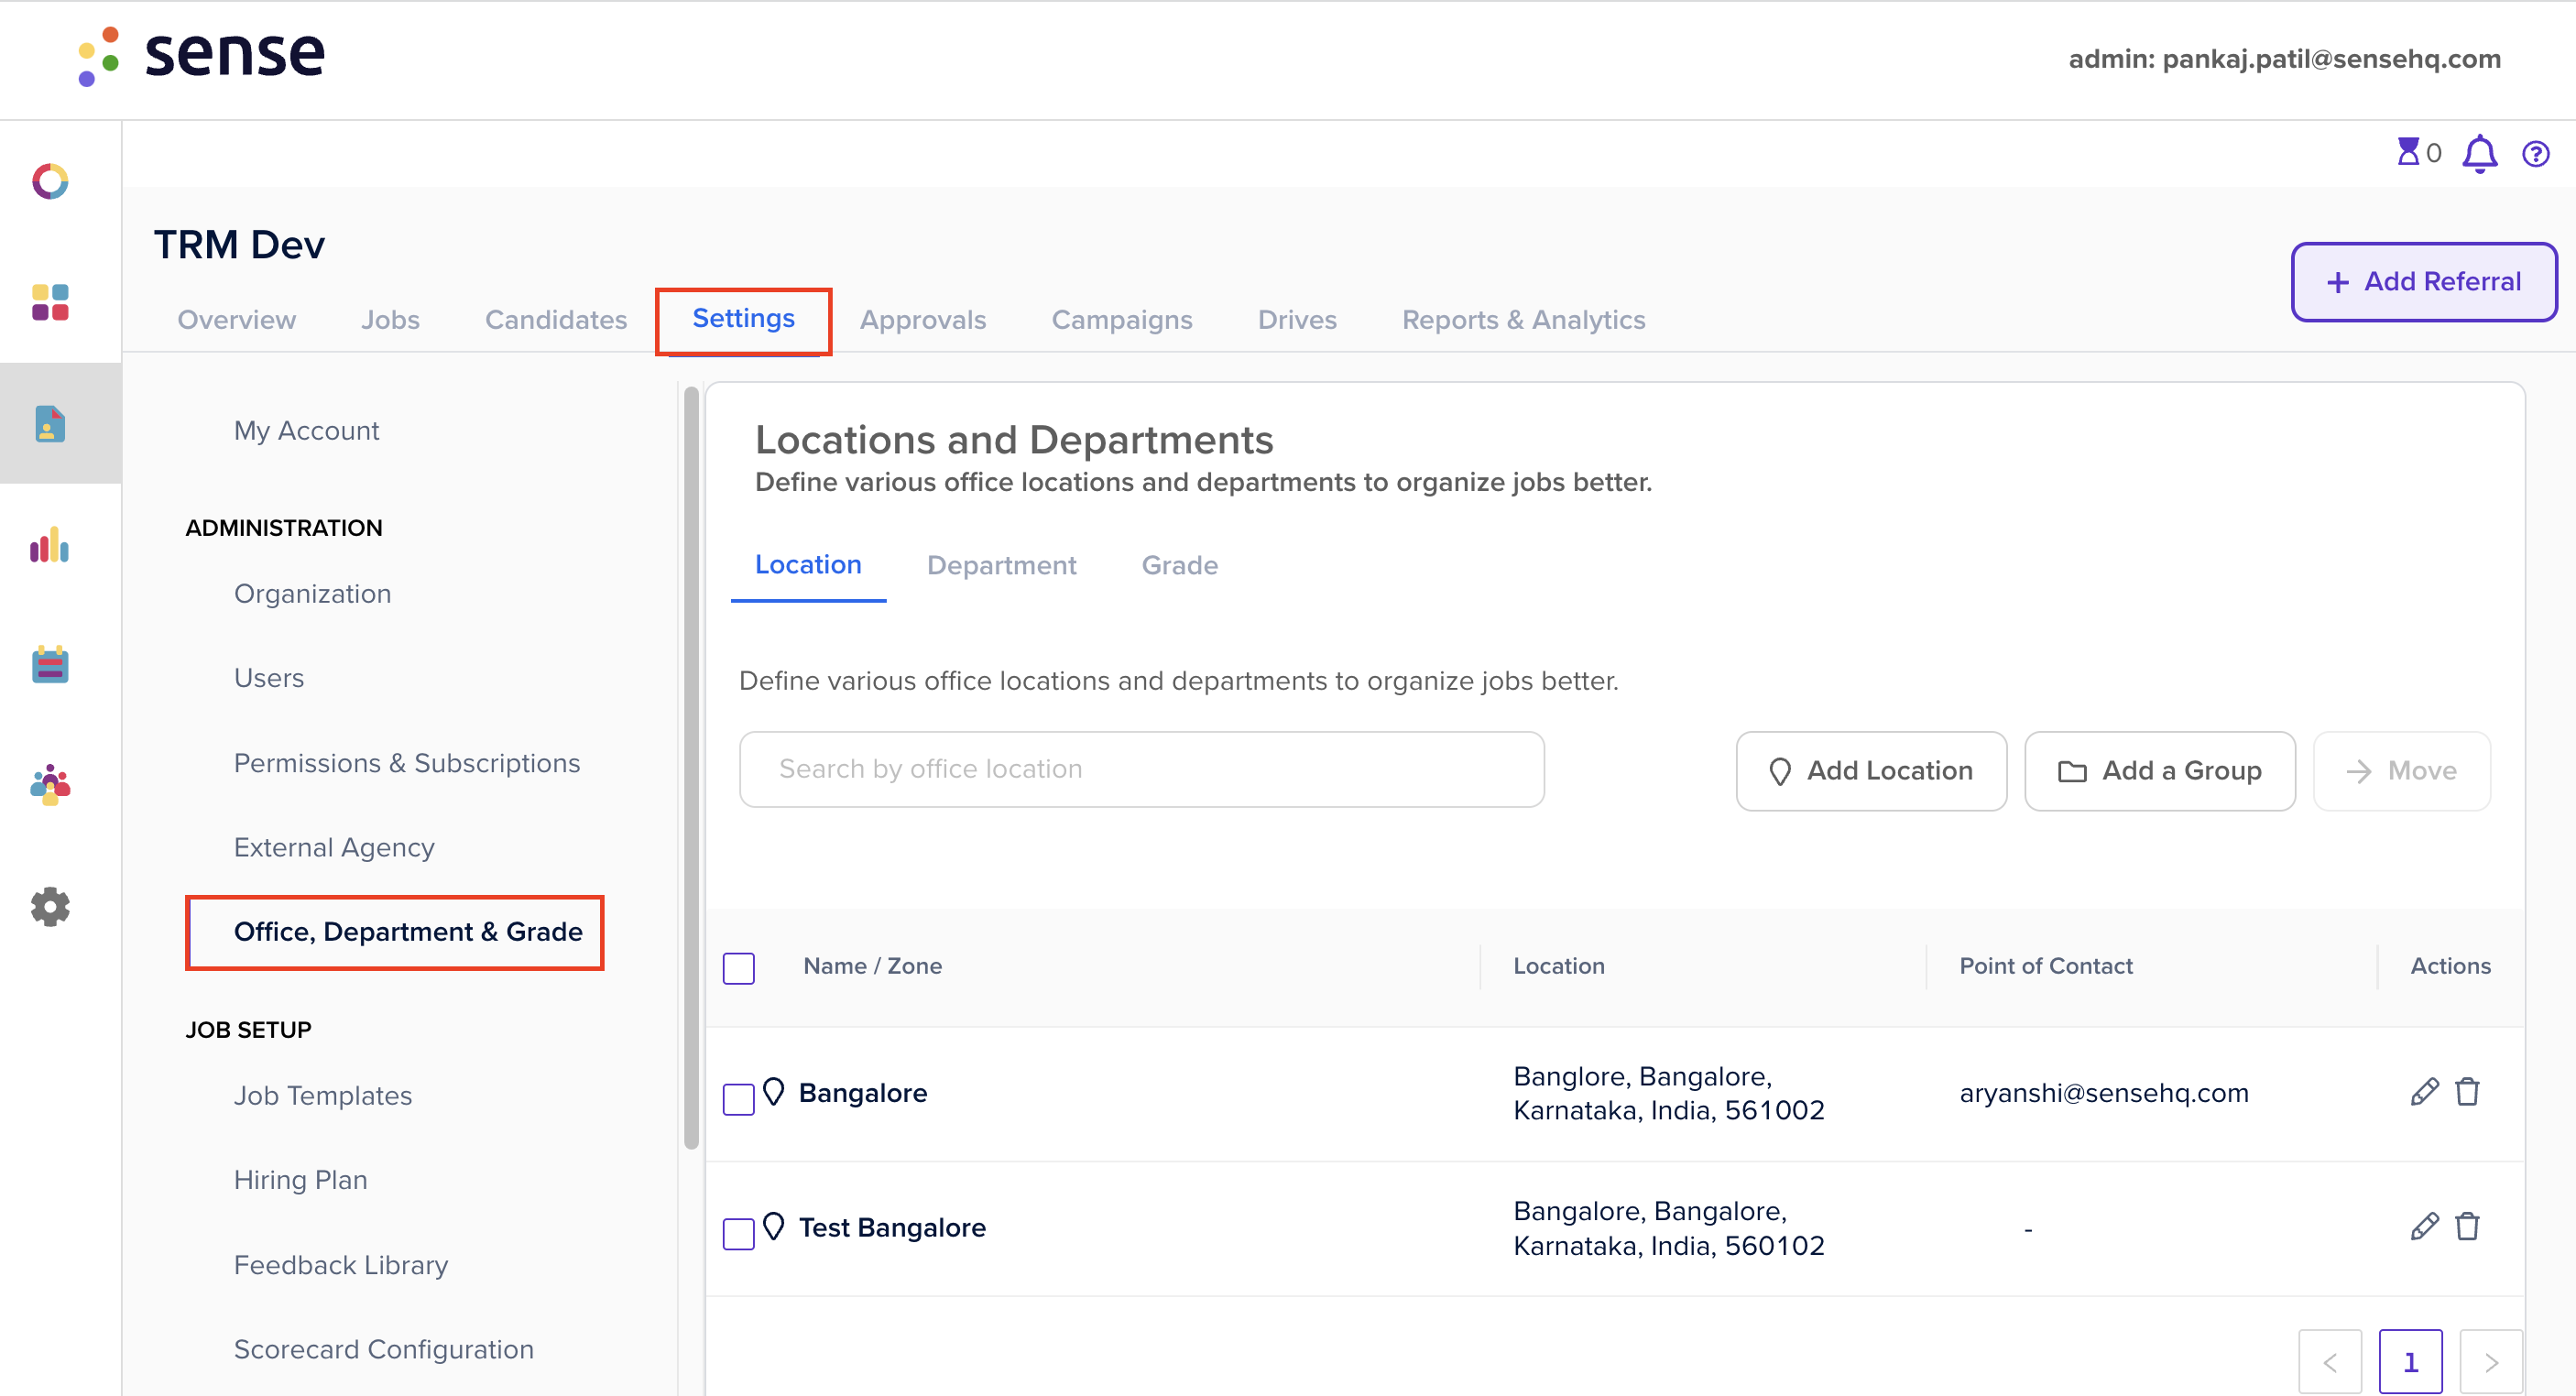Select the Grade sub-tab
The image size is (2576, 1396).
click(x=1179, y=566)
